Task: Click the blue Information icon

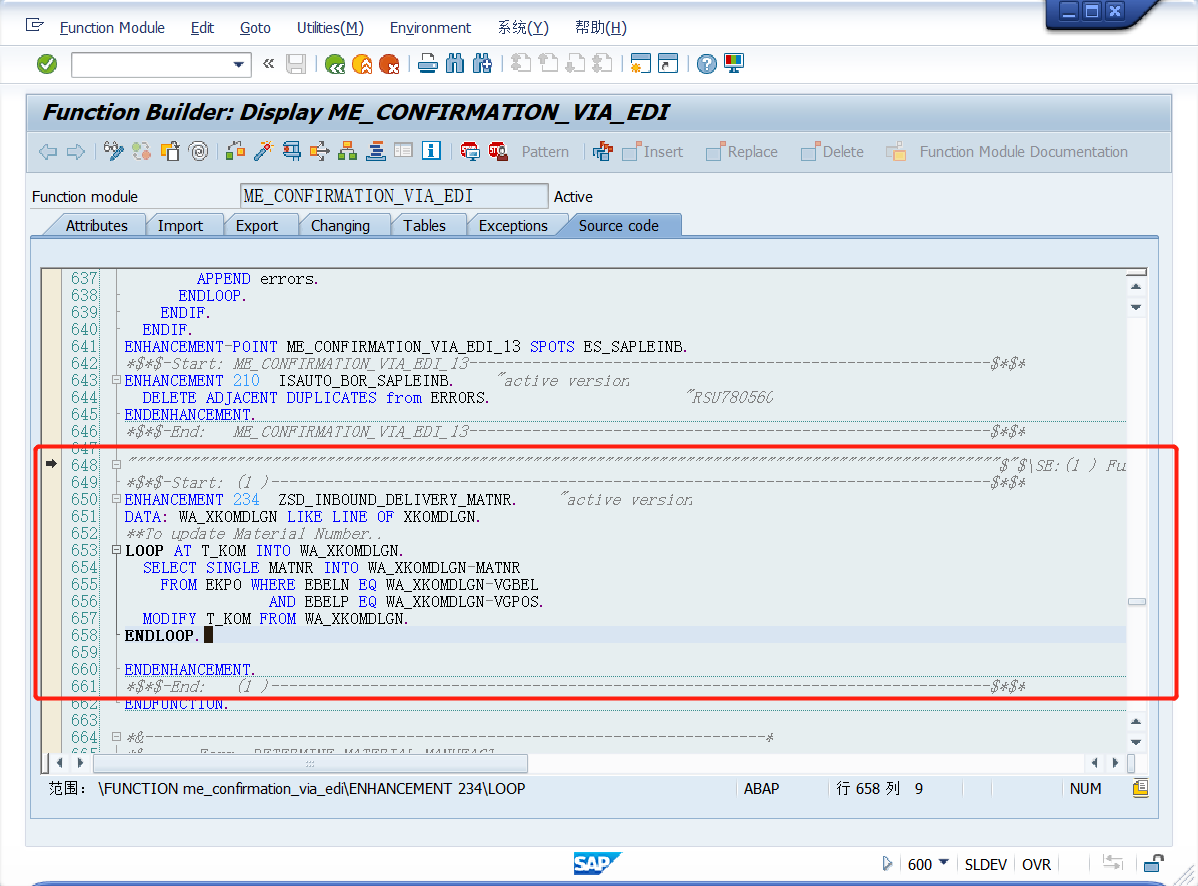Action: [431, 152]
